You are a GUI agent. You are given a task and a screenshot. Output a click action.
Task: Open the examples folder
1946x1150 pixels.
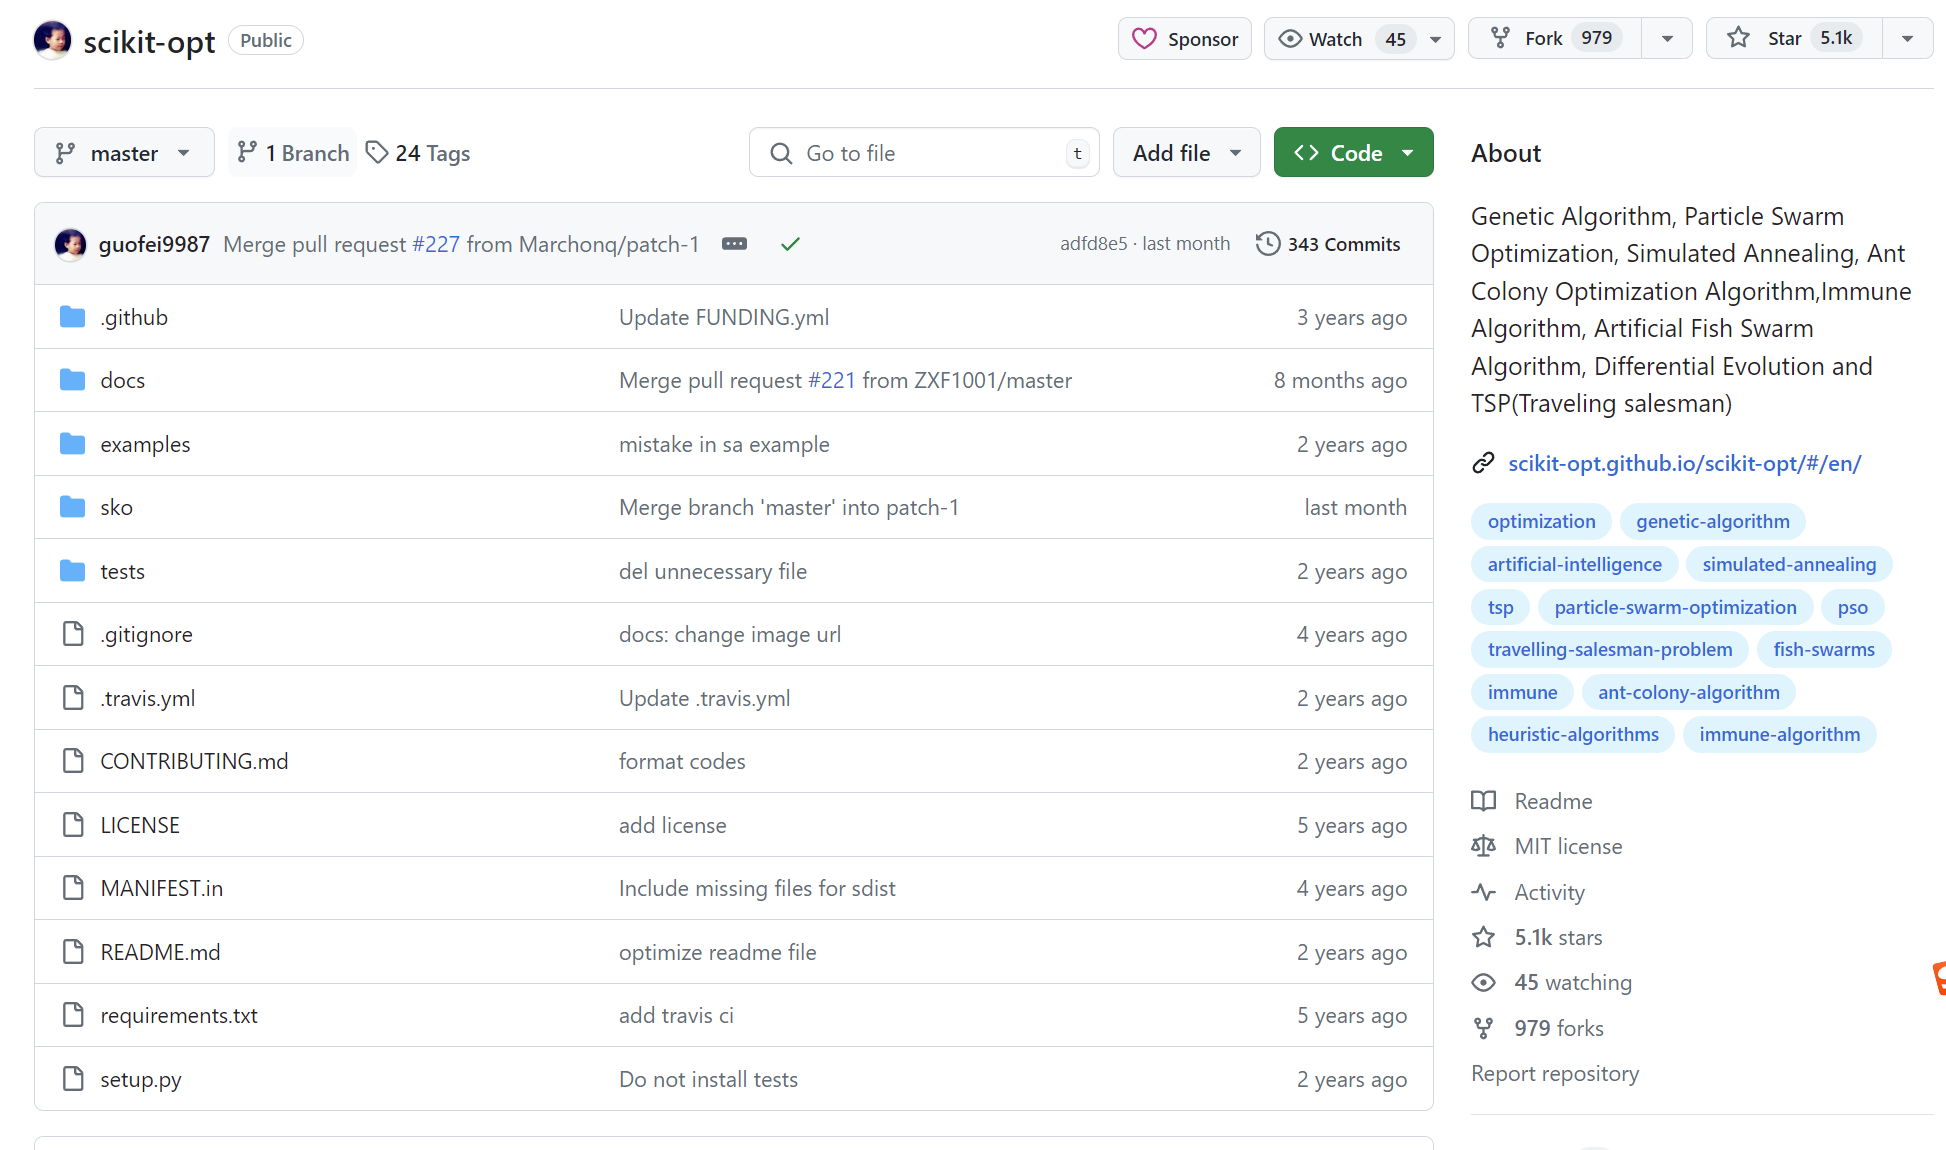click(x=145, y=444)
